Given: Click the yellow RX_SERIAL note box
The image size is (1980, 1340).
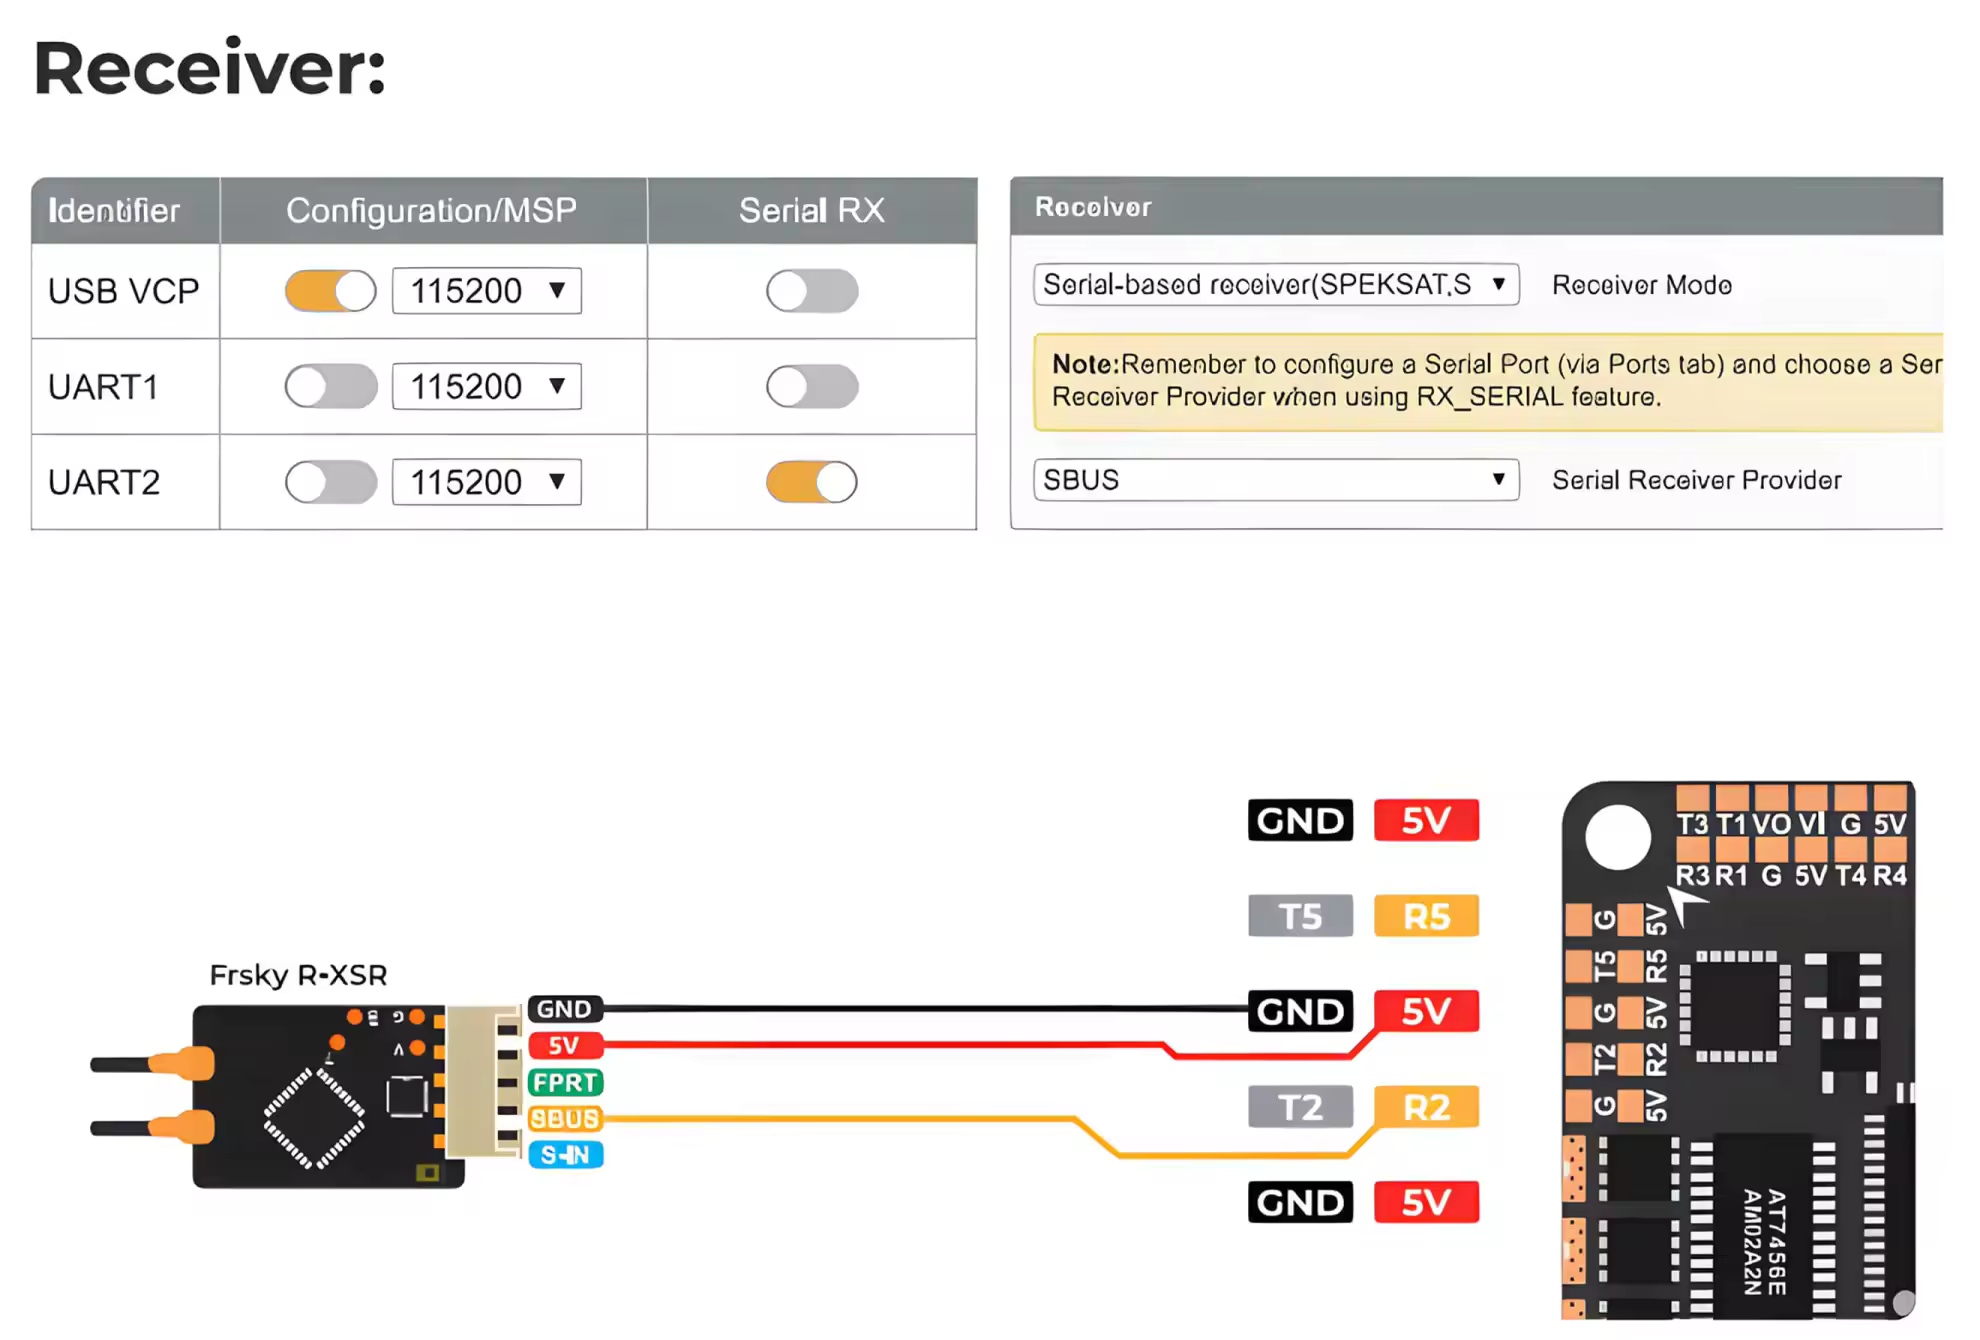Looking at the screenshot, I should click(x=1488, y=381).
